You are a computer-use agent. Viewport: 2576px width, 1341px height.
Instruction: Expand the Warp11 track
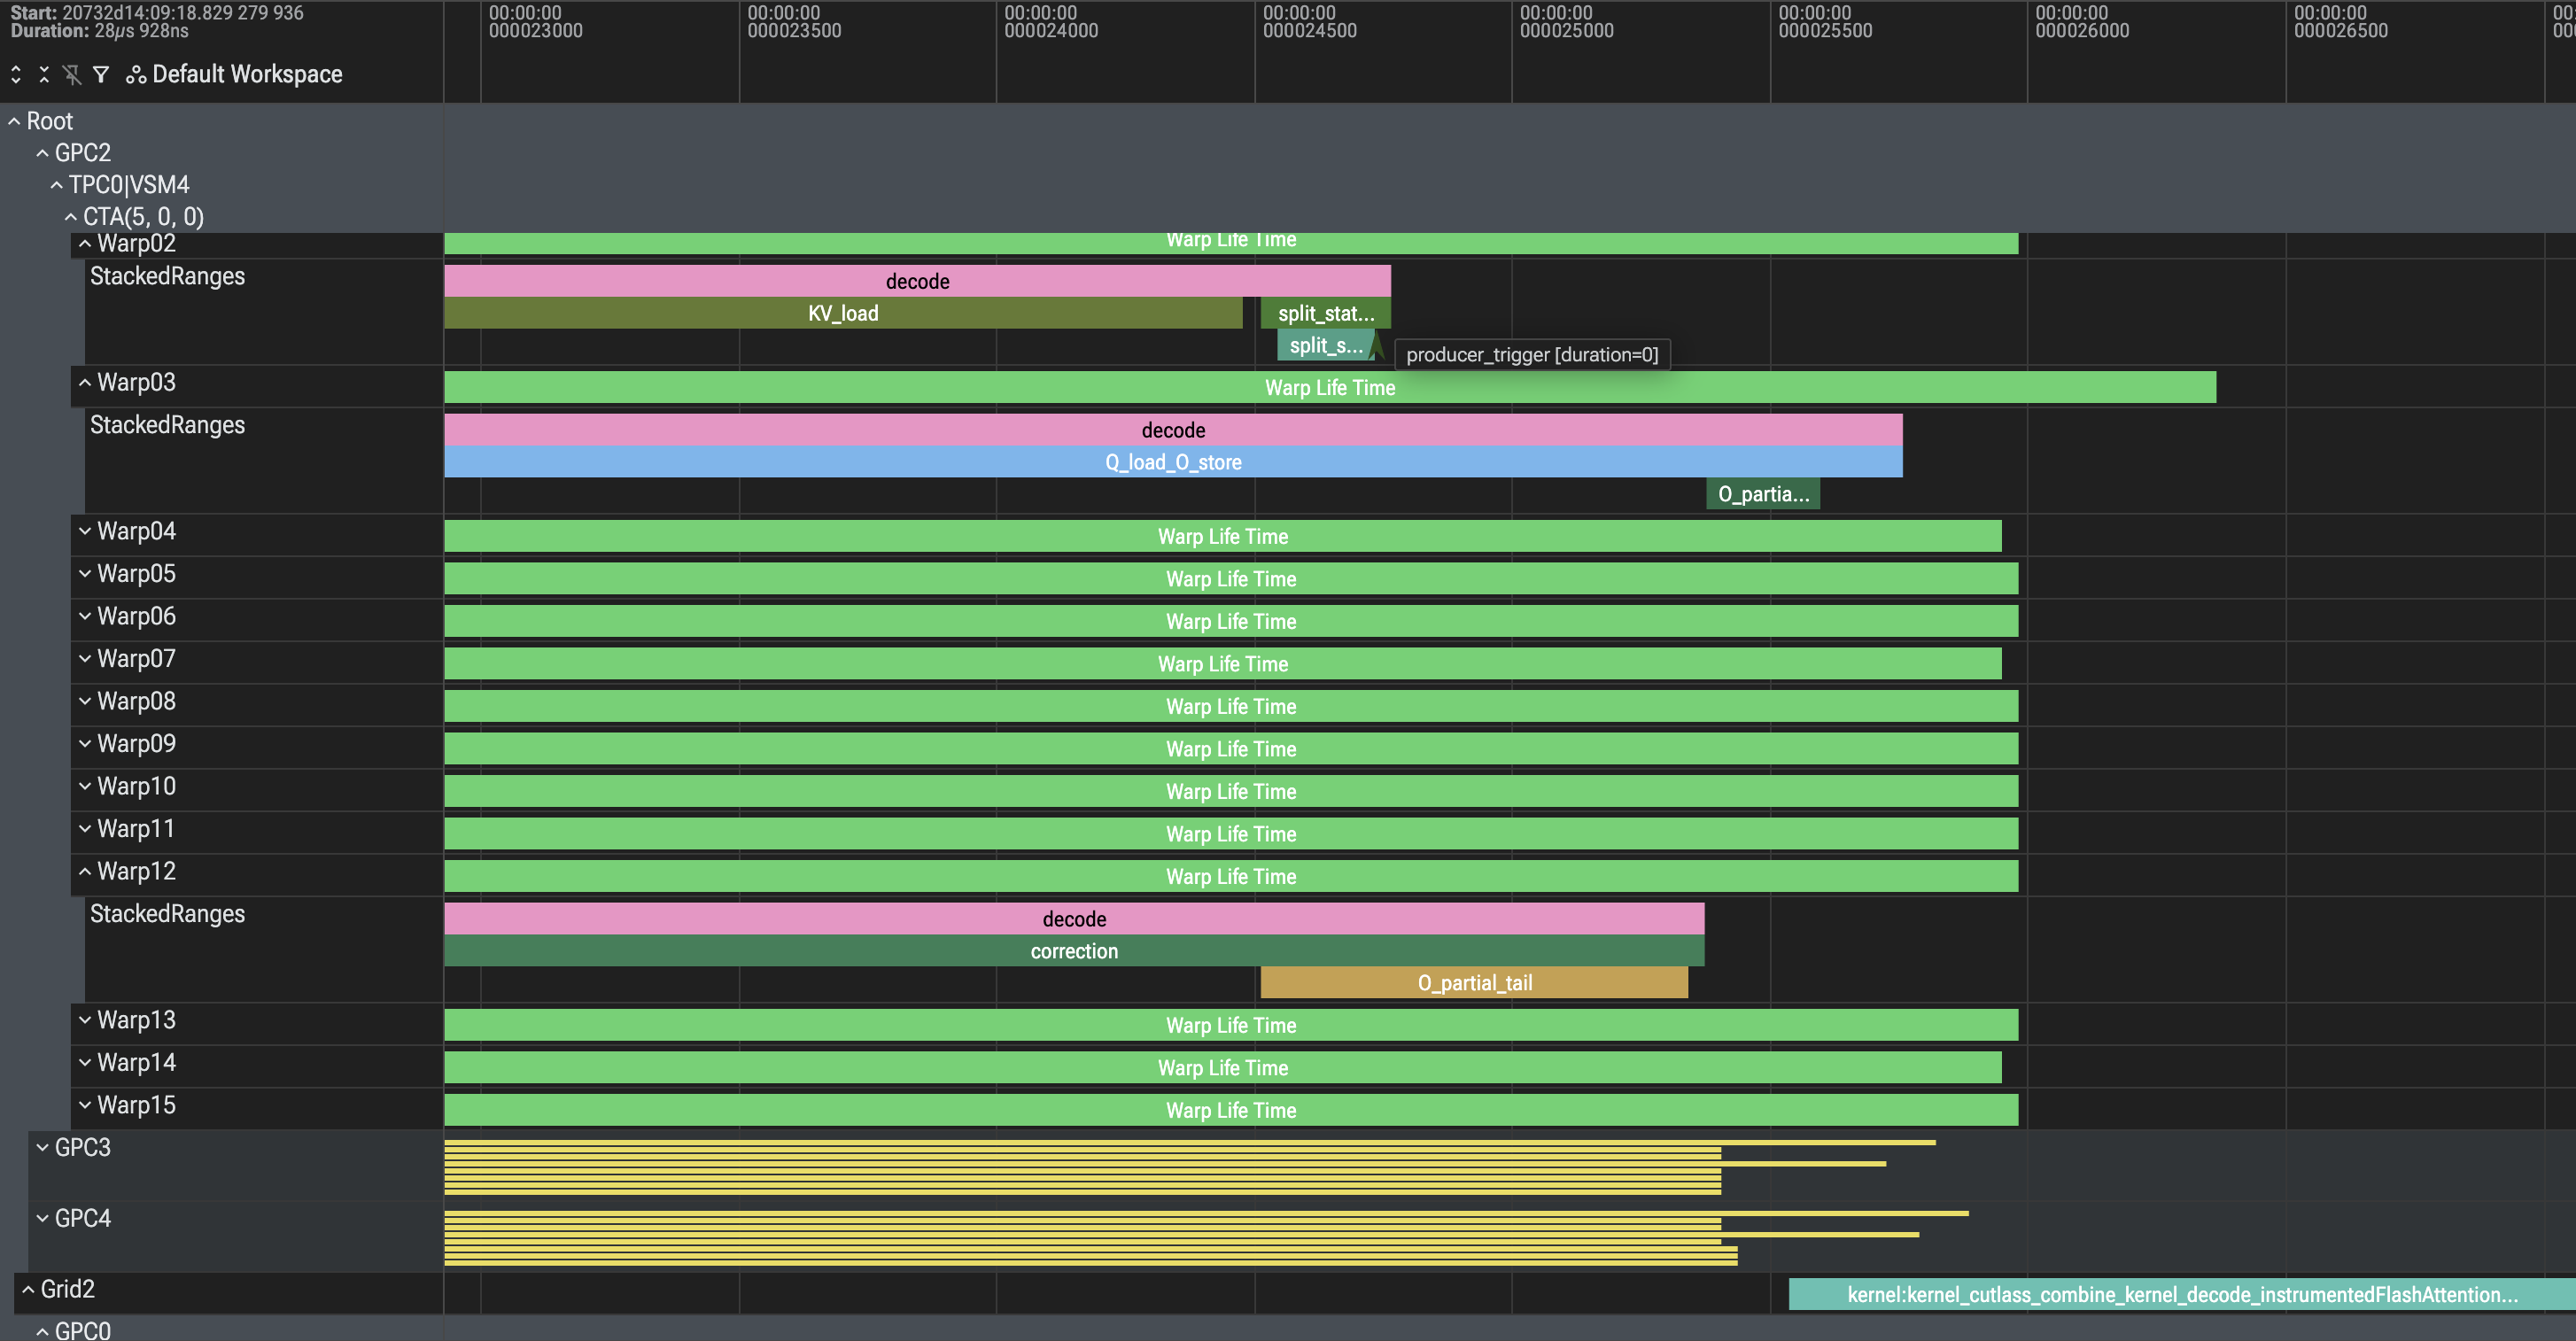[85, 829]
